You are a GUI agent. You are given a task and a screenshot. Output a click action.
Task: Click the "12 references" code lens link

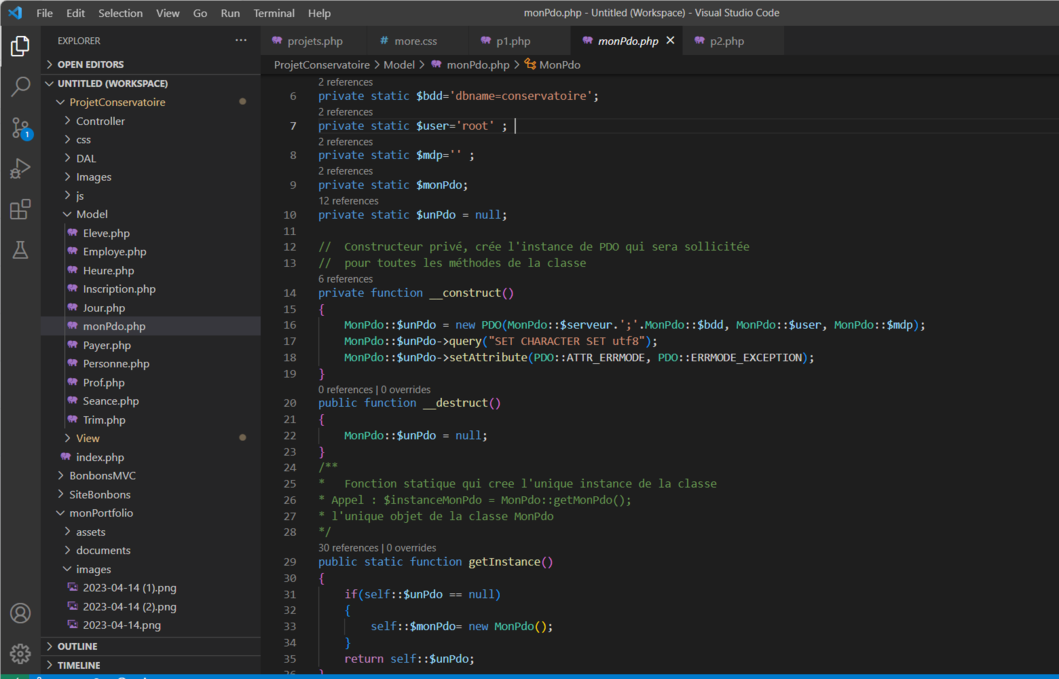[x=348, y=201]
